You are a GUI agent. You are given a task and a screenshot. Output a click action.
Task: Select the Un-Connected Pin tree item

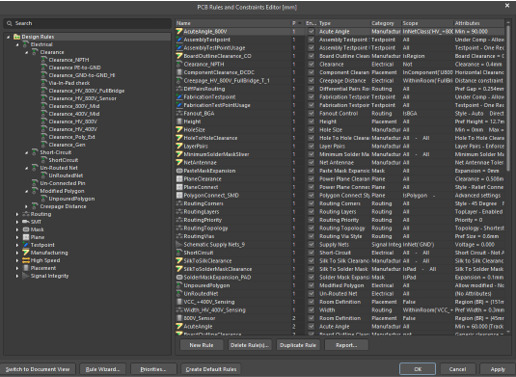63,183
